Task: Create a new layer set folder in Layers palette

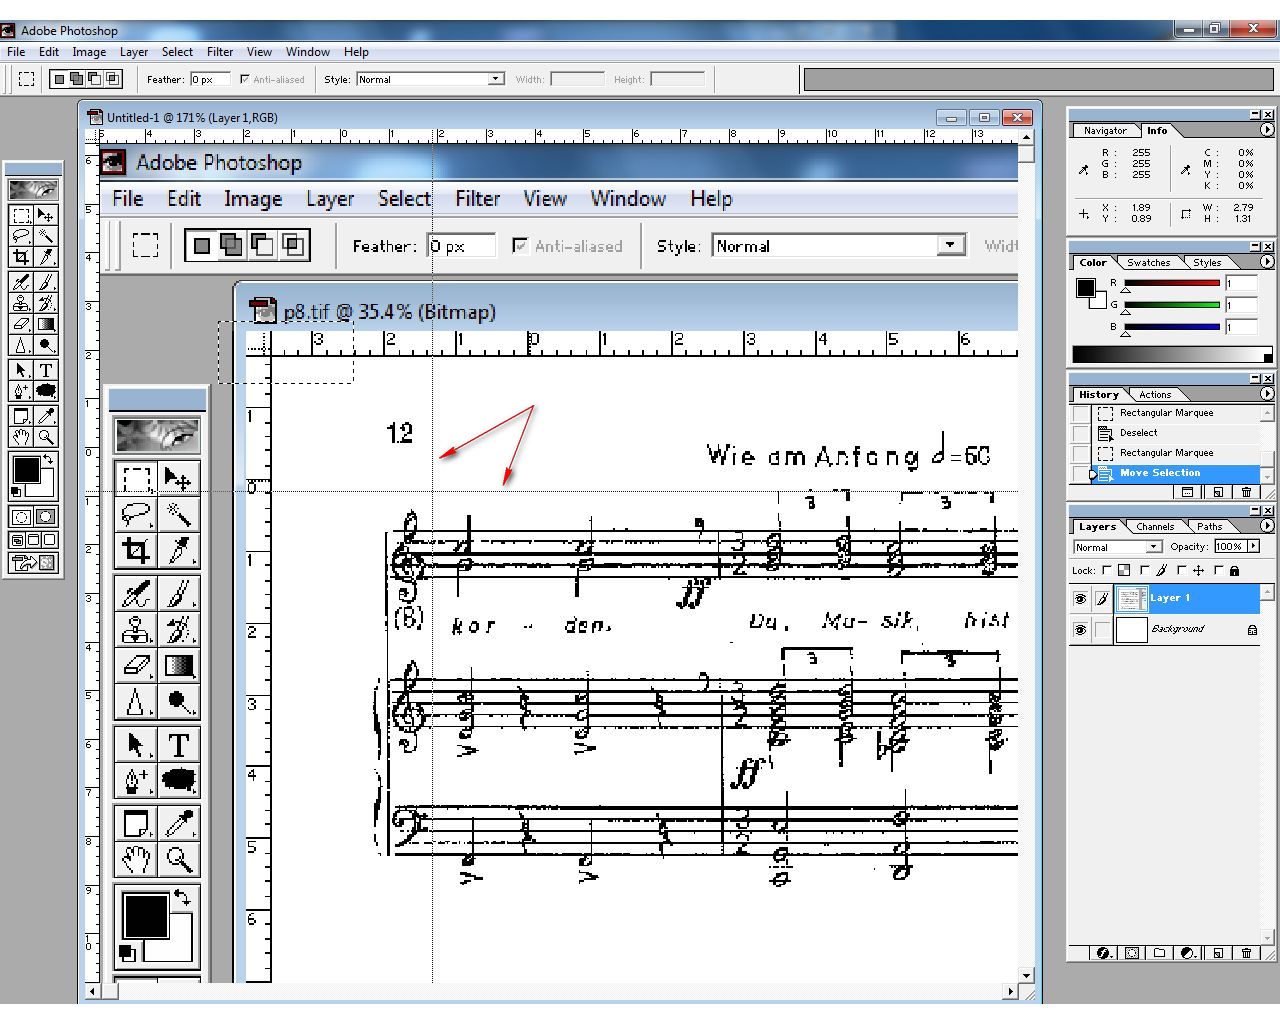Action: (1160, 953)
